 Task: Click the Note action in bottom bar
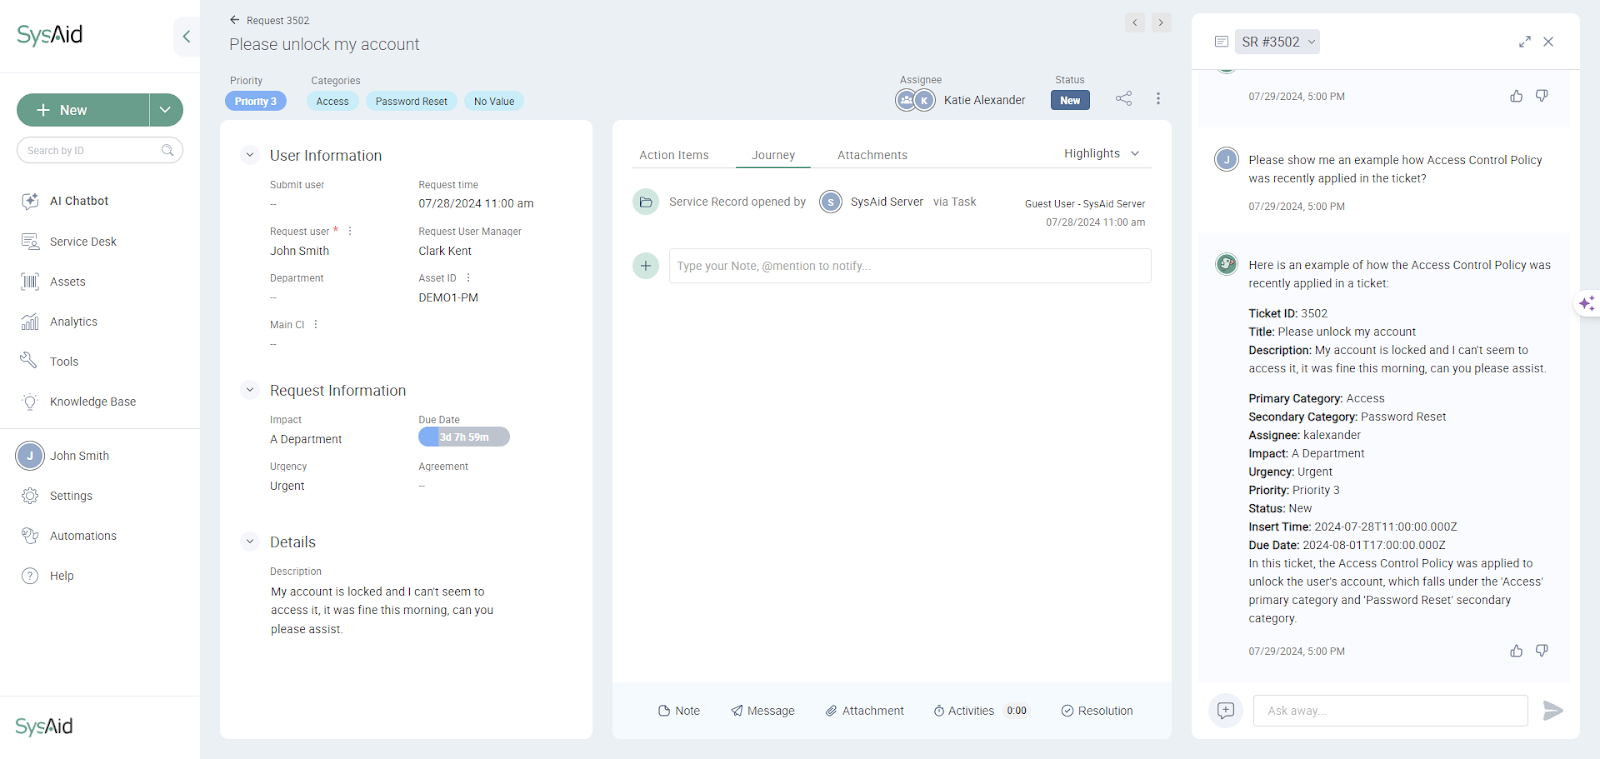[679, 711]
